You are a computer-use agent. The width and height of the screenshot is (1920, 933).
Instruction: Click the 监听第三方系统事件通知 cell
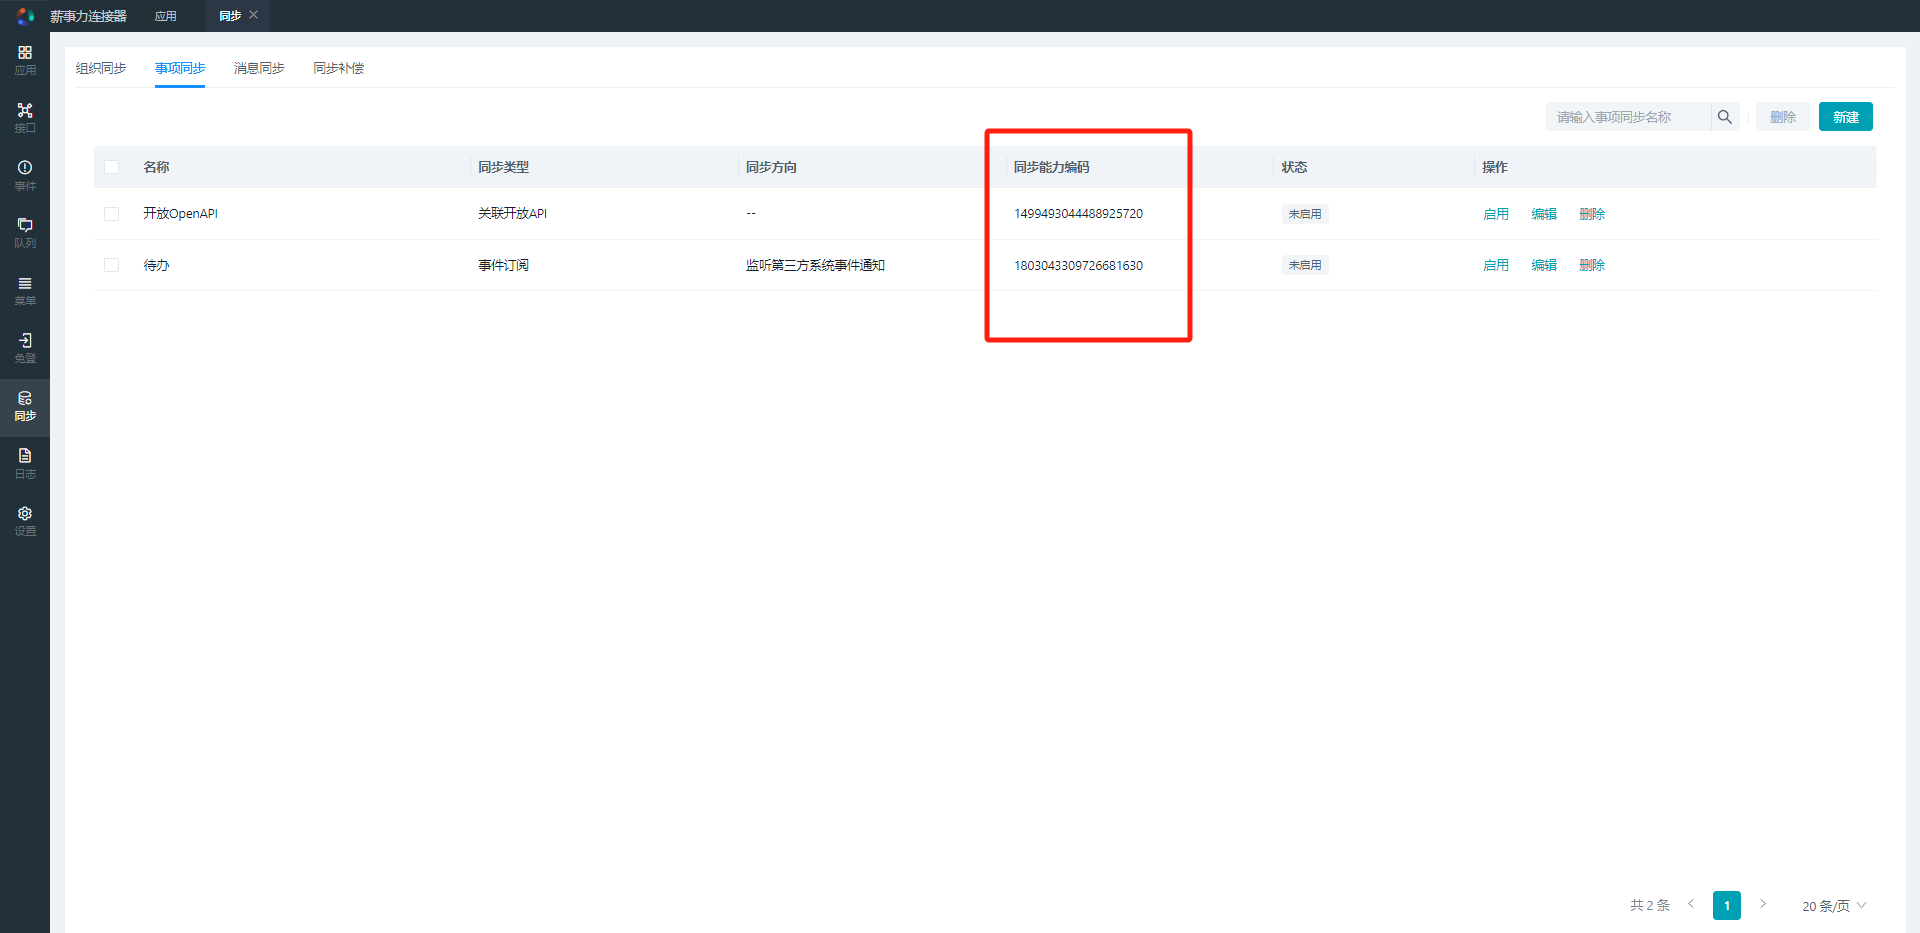(x=815, y=265)
